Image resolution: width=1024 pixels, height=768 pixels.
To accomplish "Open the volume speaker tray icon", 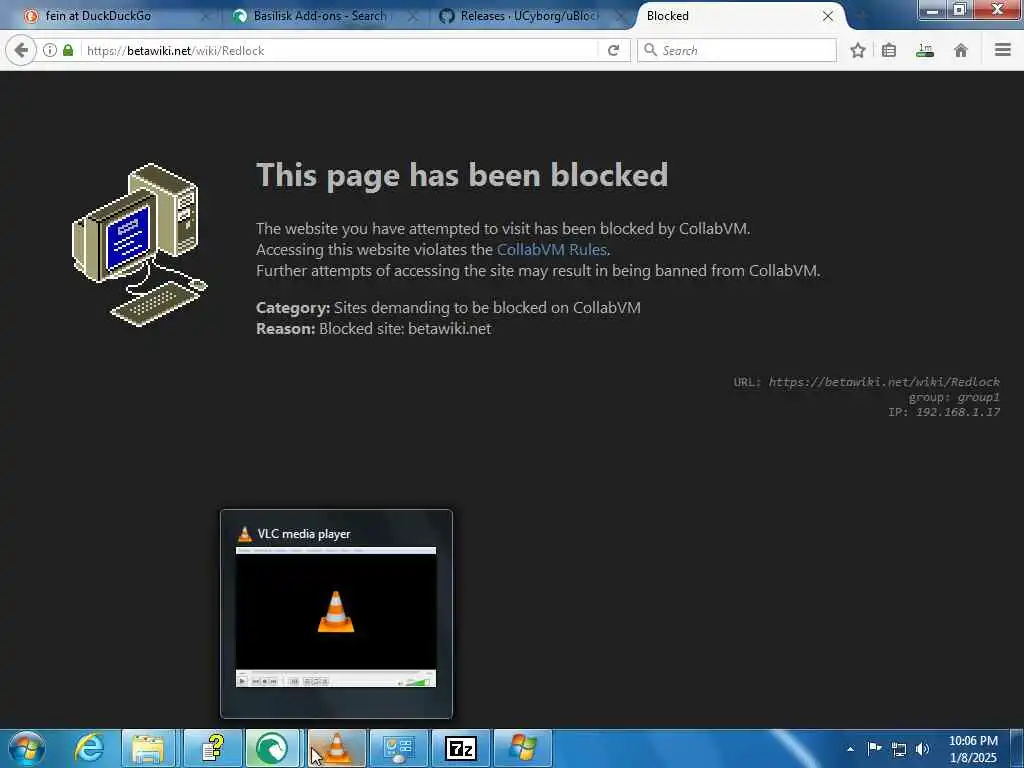I will [x=923, y=749].
